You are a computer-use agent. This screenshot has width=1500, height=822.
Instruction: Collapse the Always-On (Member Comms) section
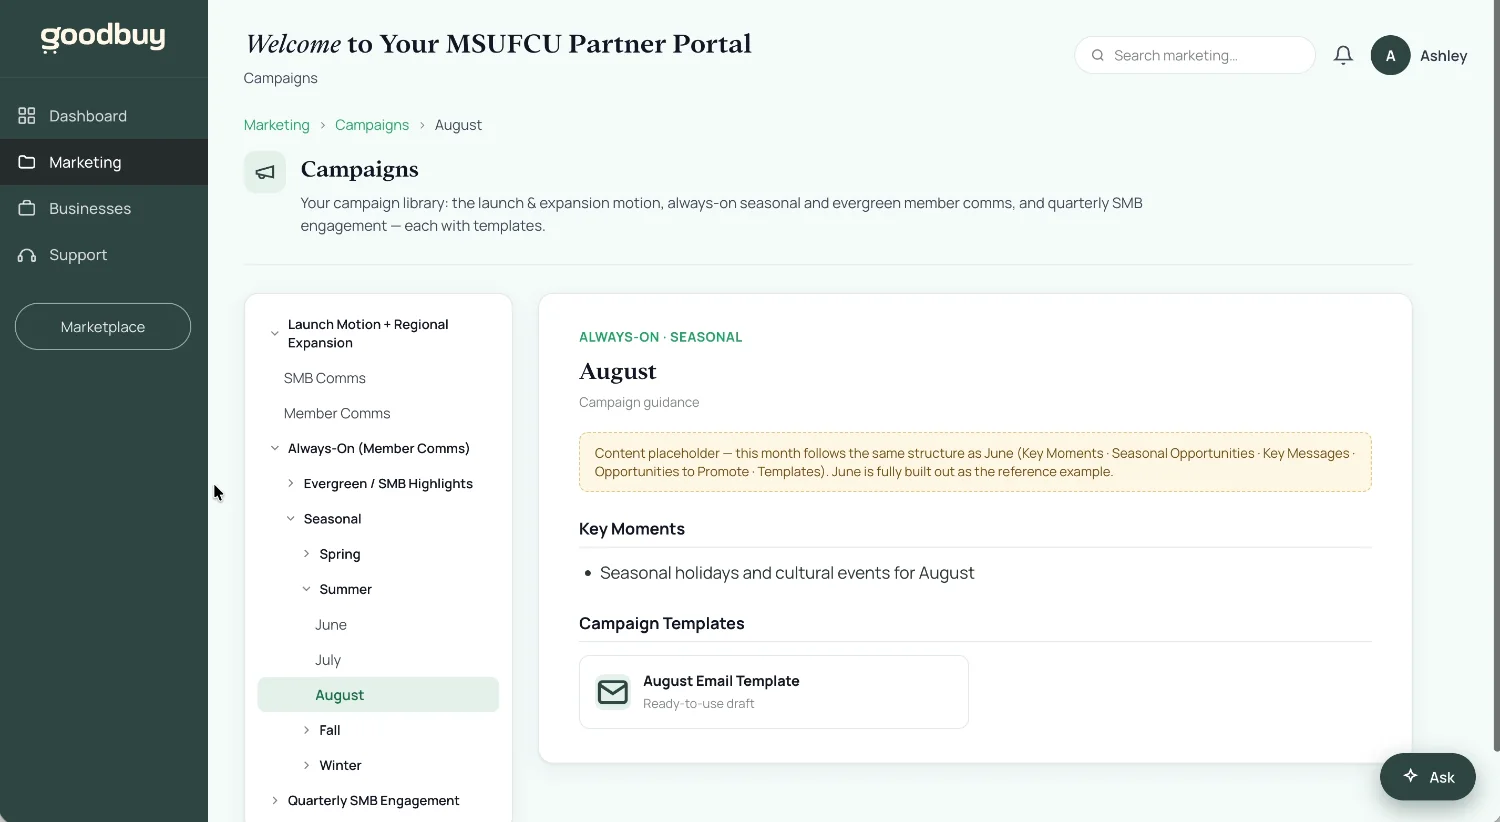point(275,448)
